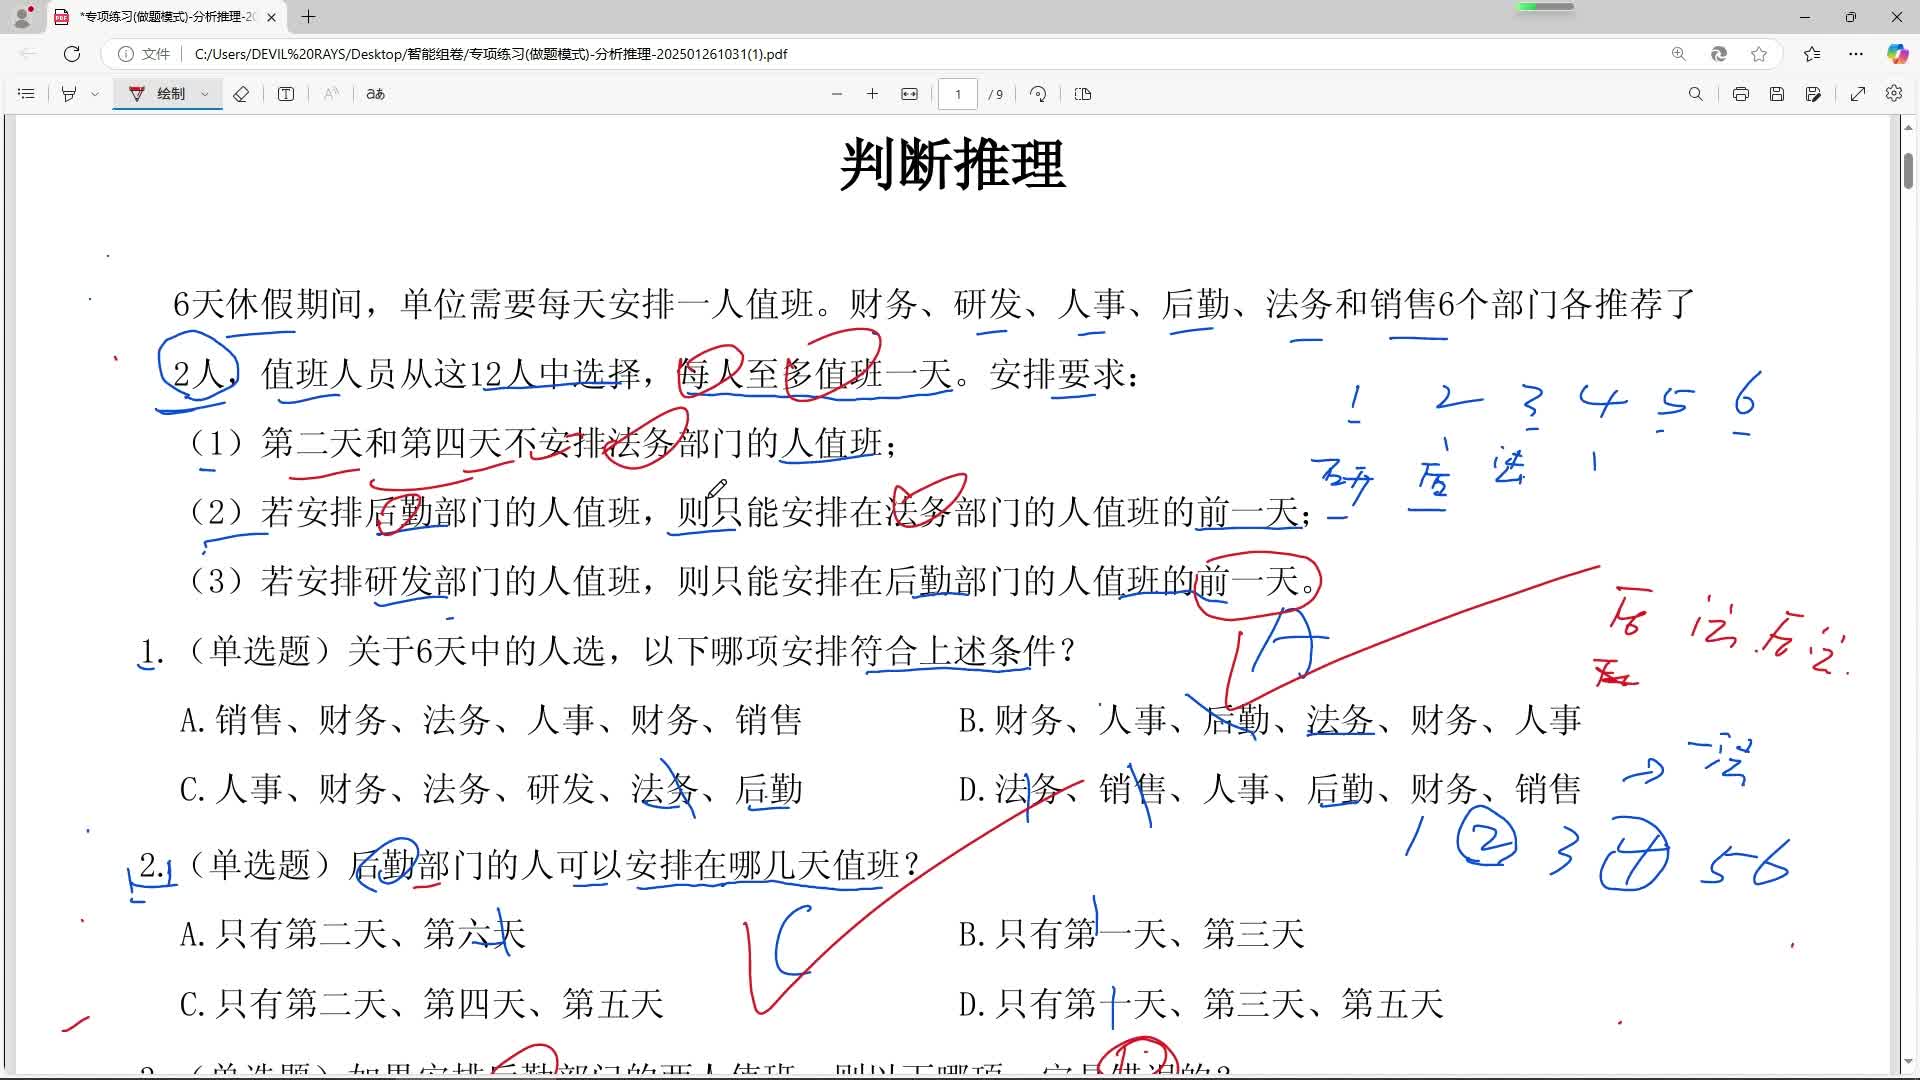Zoom in on the PDF
Viewport: 1920px width, 1080px height.
pos(872,93)
